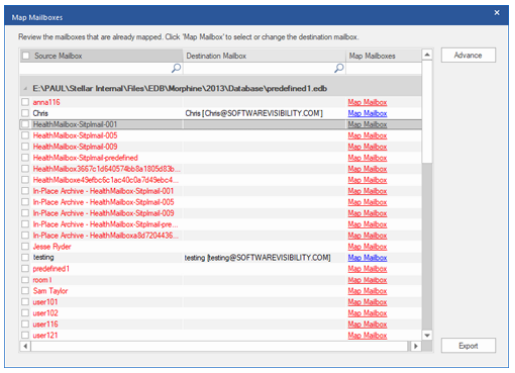Check the Sam Taylor mailbox checkbox
This screenshot has height=373, width=515.
click(25, 291)
